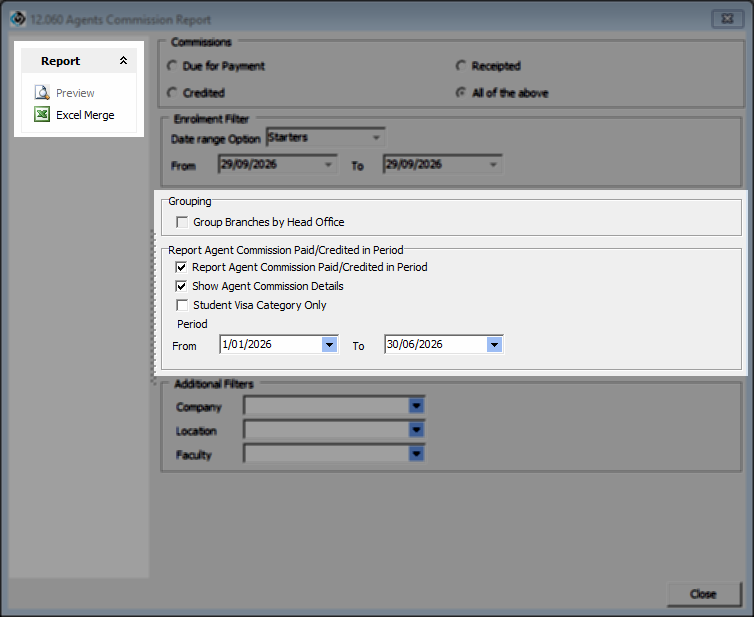Open Date range Option Starters dropdown
This screenshot has width=754, height=617.
[376, 138]
